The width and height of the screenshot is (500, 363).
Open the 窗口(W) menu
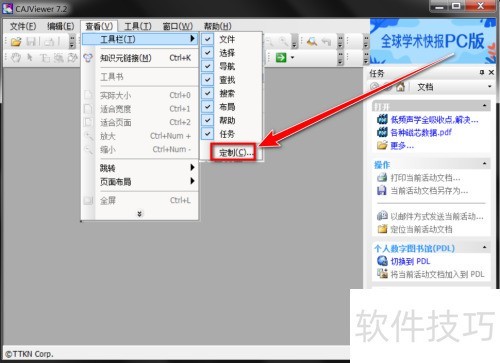pos(178,26)
